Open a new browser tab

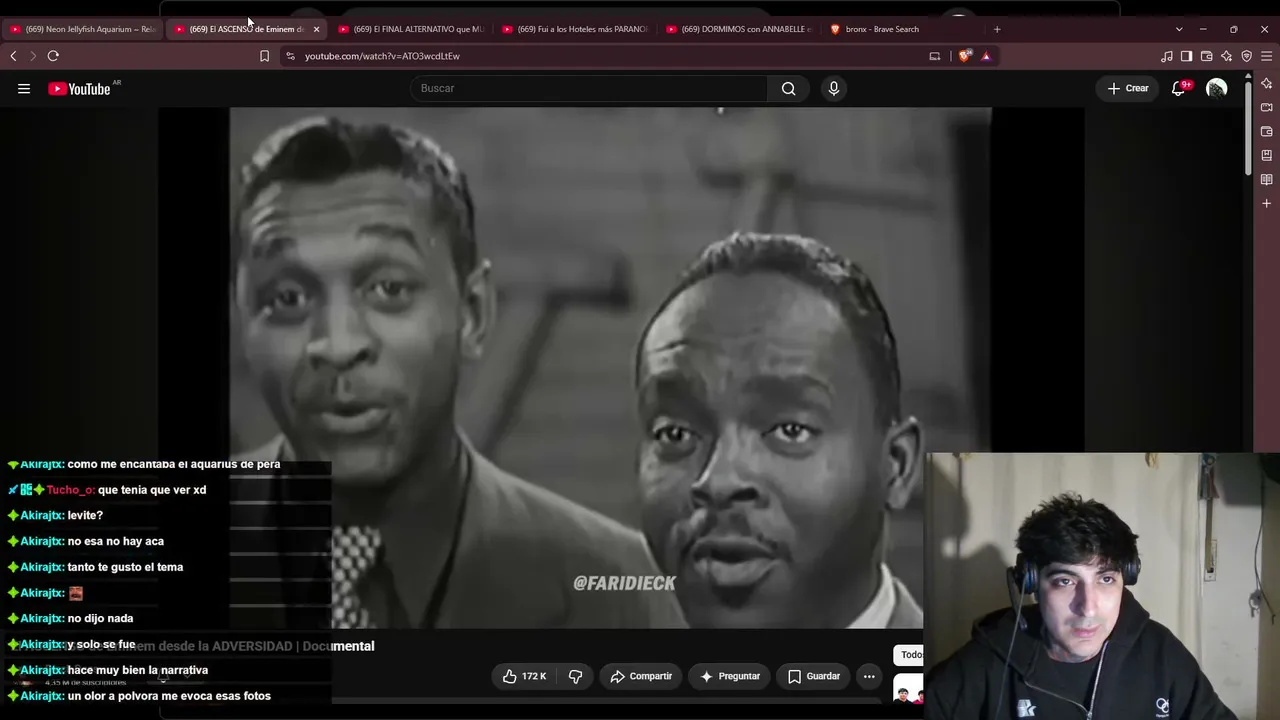coord(997,29)
